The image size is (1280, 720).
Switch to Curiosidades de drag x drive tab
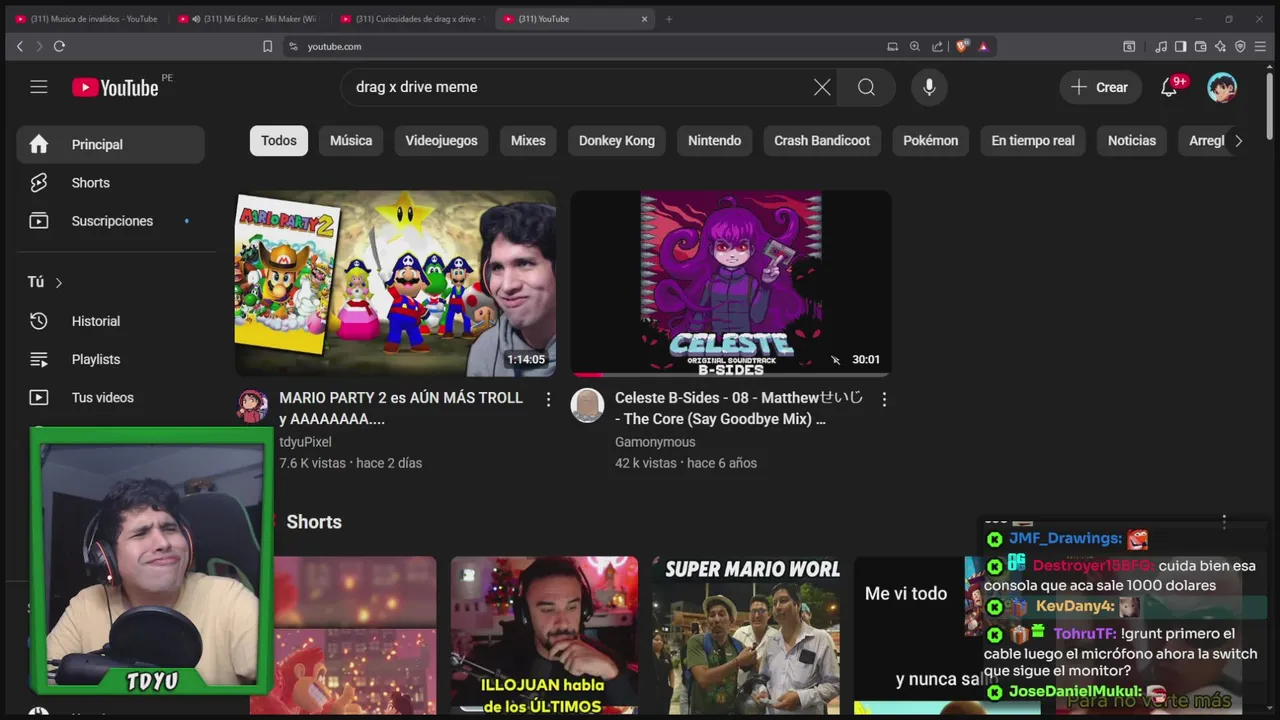pyautogui.click(x=412, y=18)
